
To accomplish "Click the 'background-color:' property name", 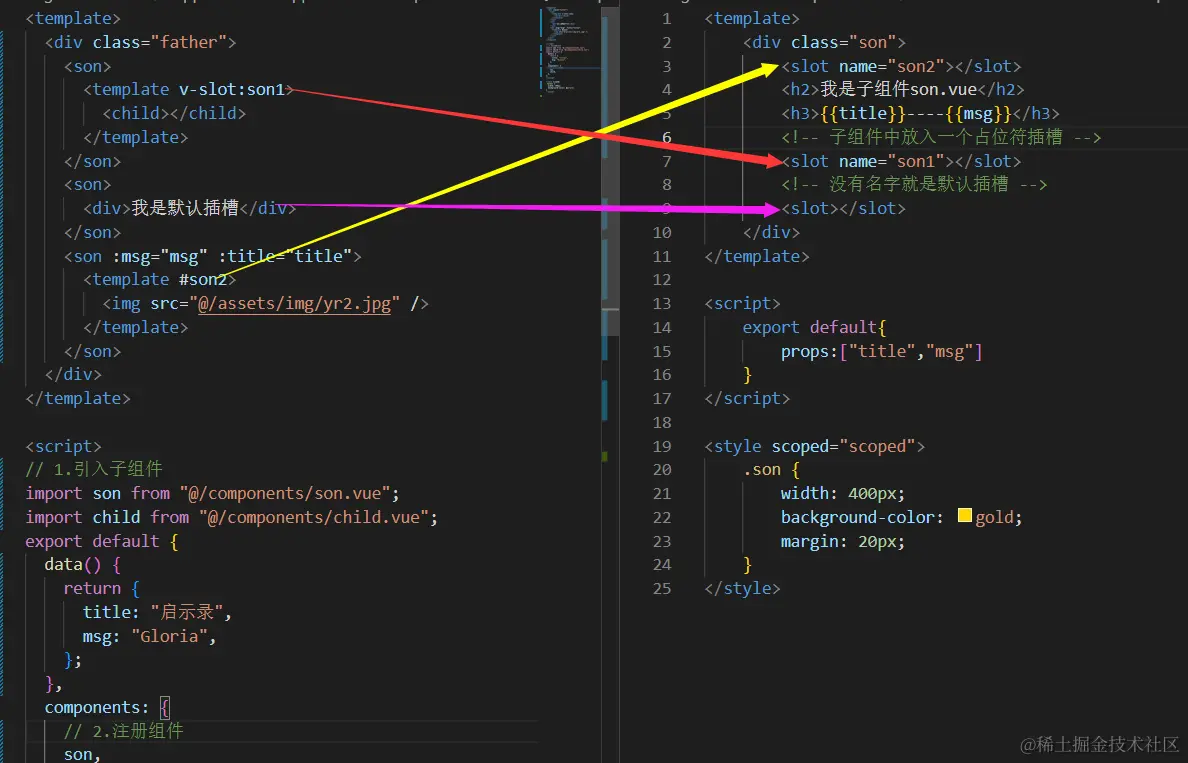I will coord(862,518).
